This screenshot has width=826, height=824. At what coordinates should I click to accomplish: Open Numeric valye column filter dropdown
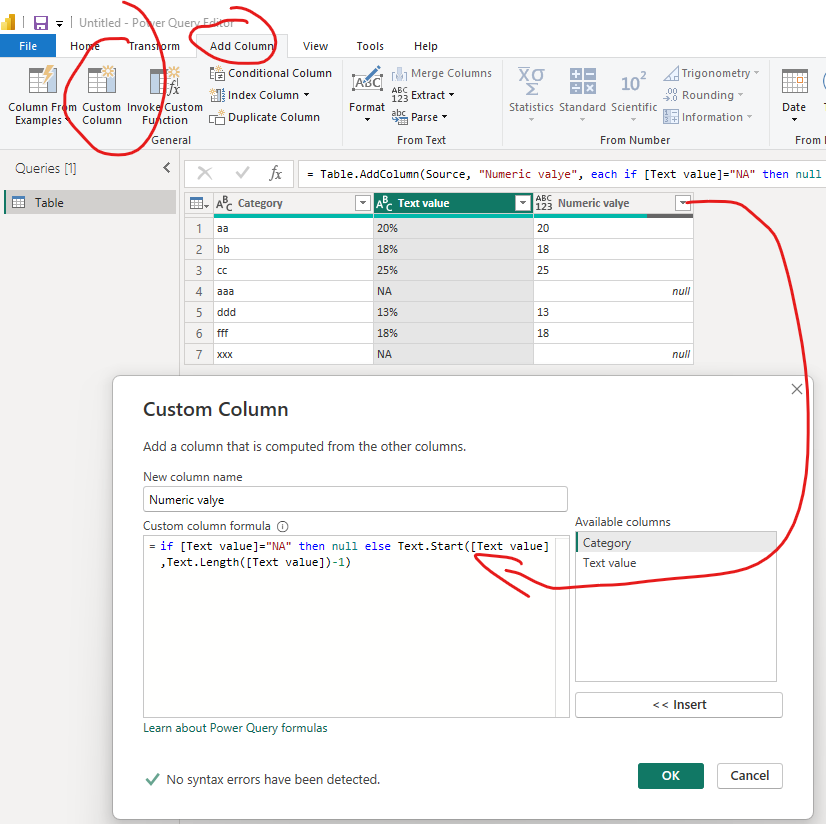[683, 203]
